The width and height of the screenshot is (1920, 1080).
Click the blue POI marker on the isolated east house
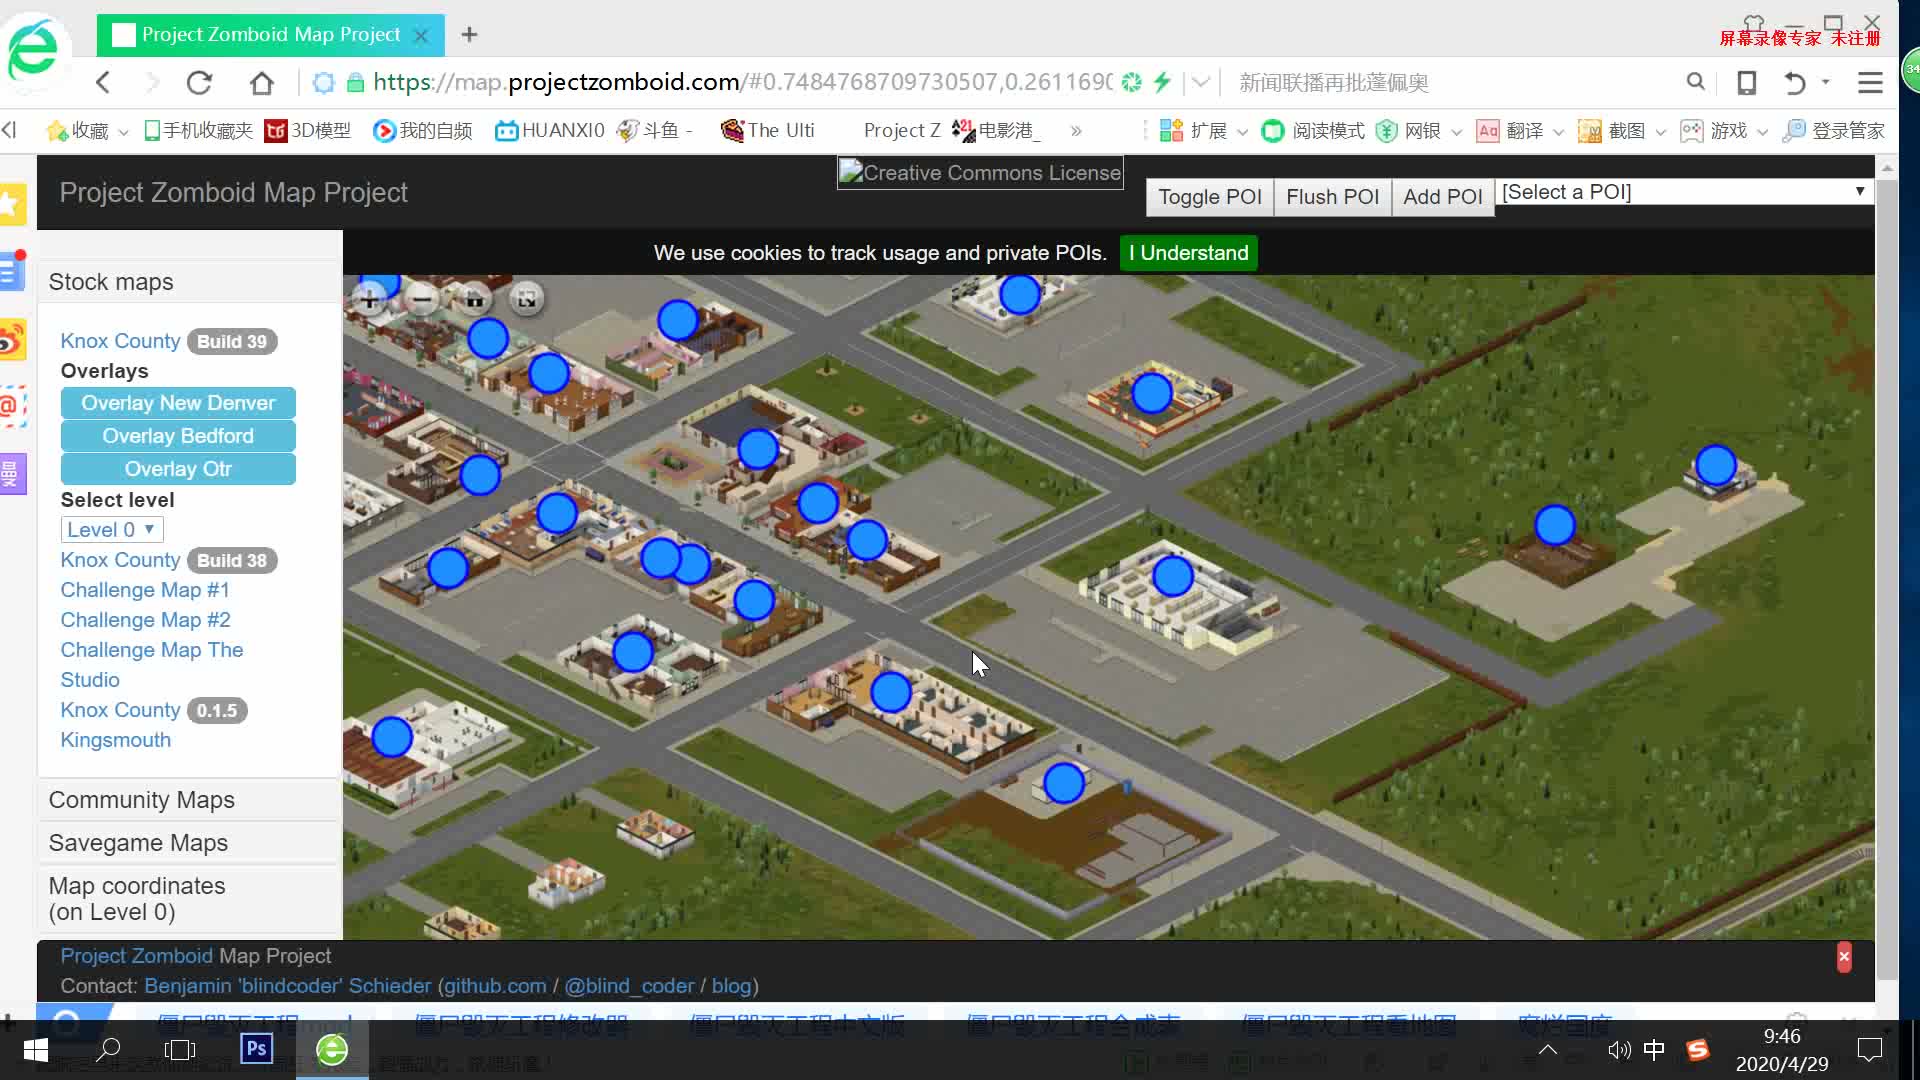pos(1716,465)
